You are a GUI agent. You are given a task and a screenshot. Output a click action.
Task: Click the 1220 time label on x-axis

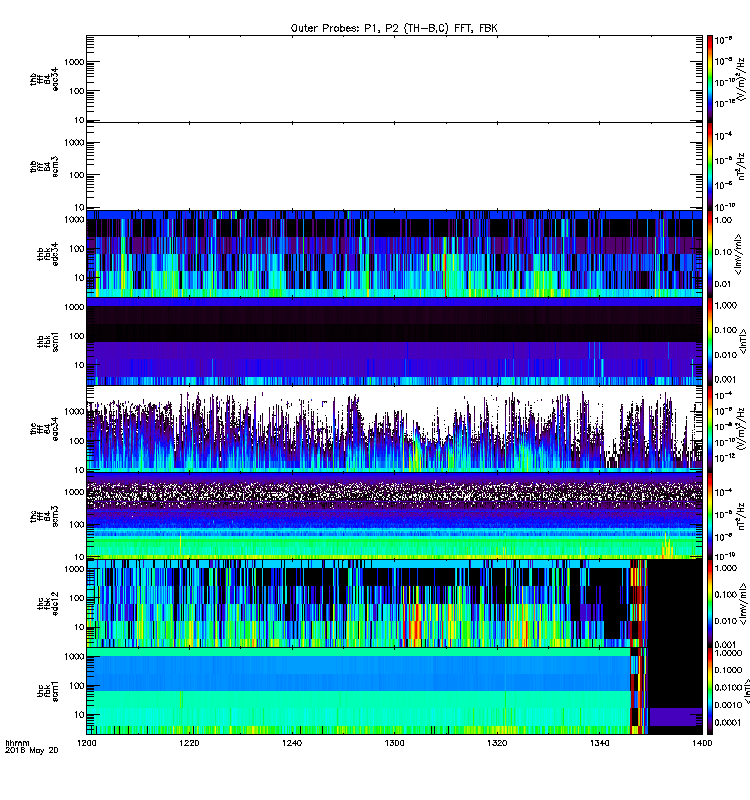pos(189,743)
